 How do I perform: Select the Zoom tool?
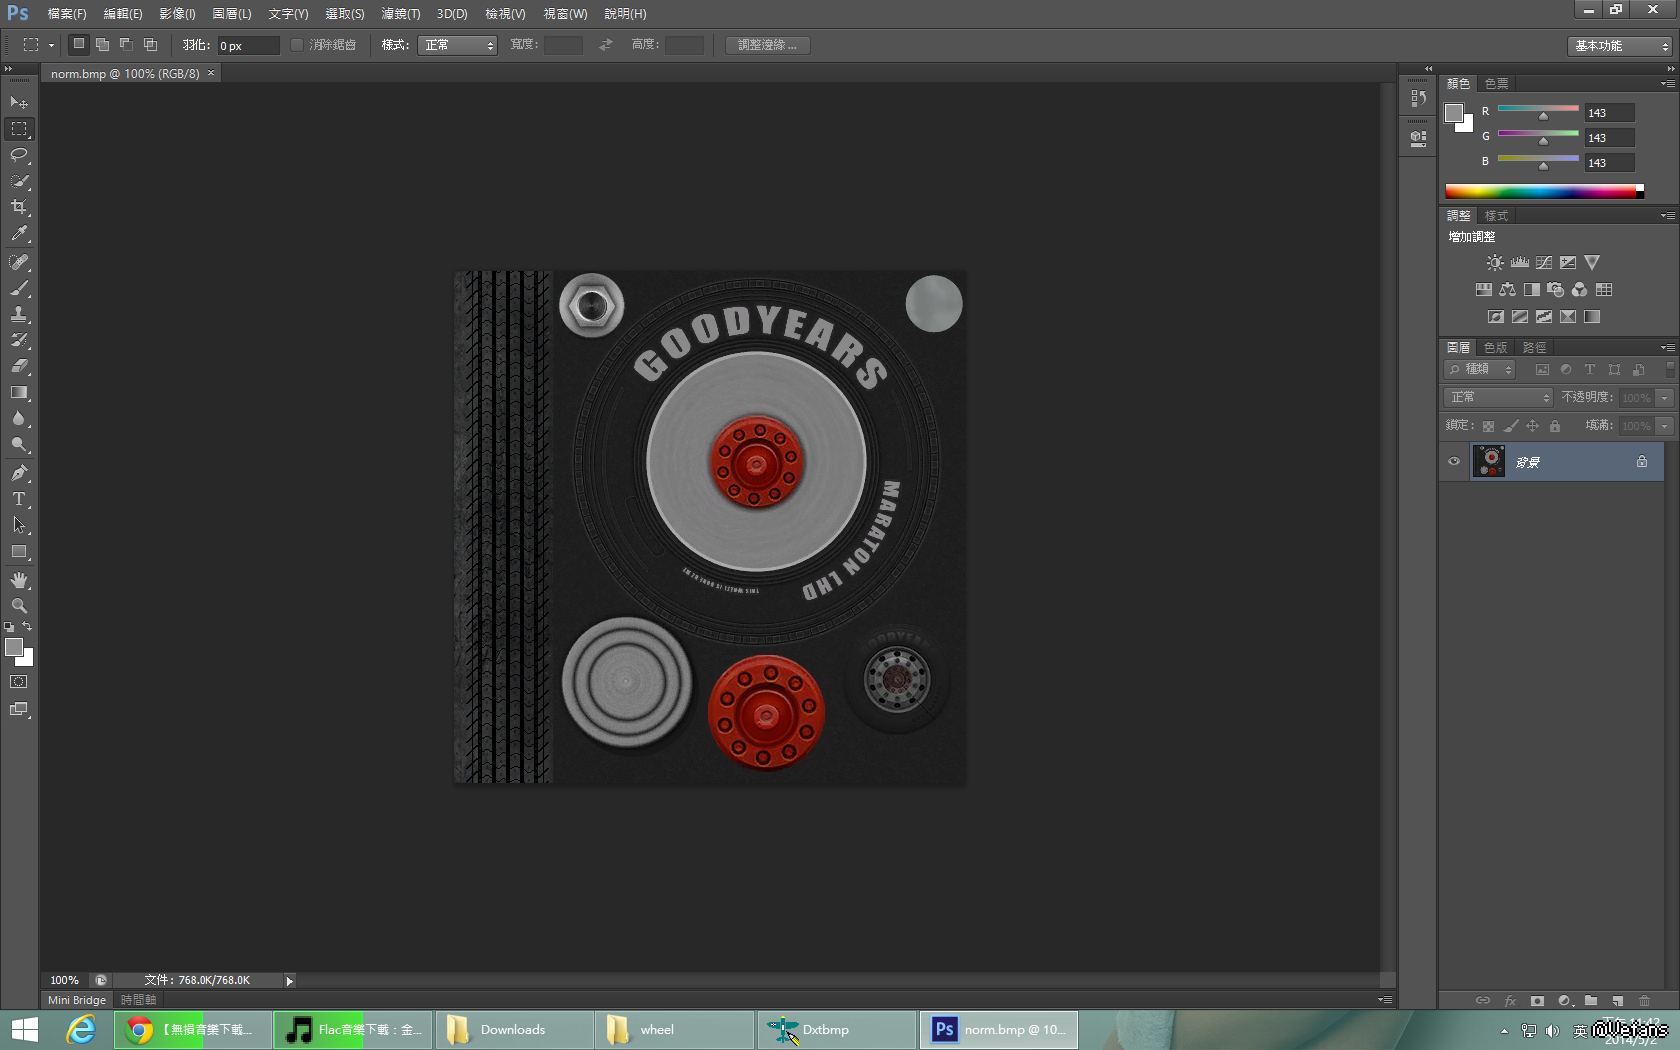[x=19, y=606]
